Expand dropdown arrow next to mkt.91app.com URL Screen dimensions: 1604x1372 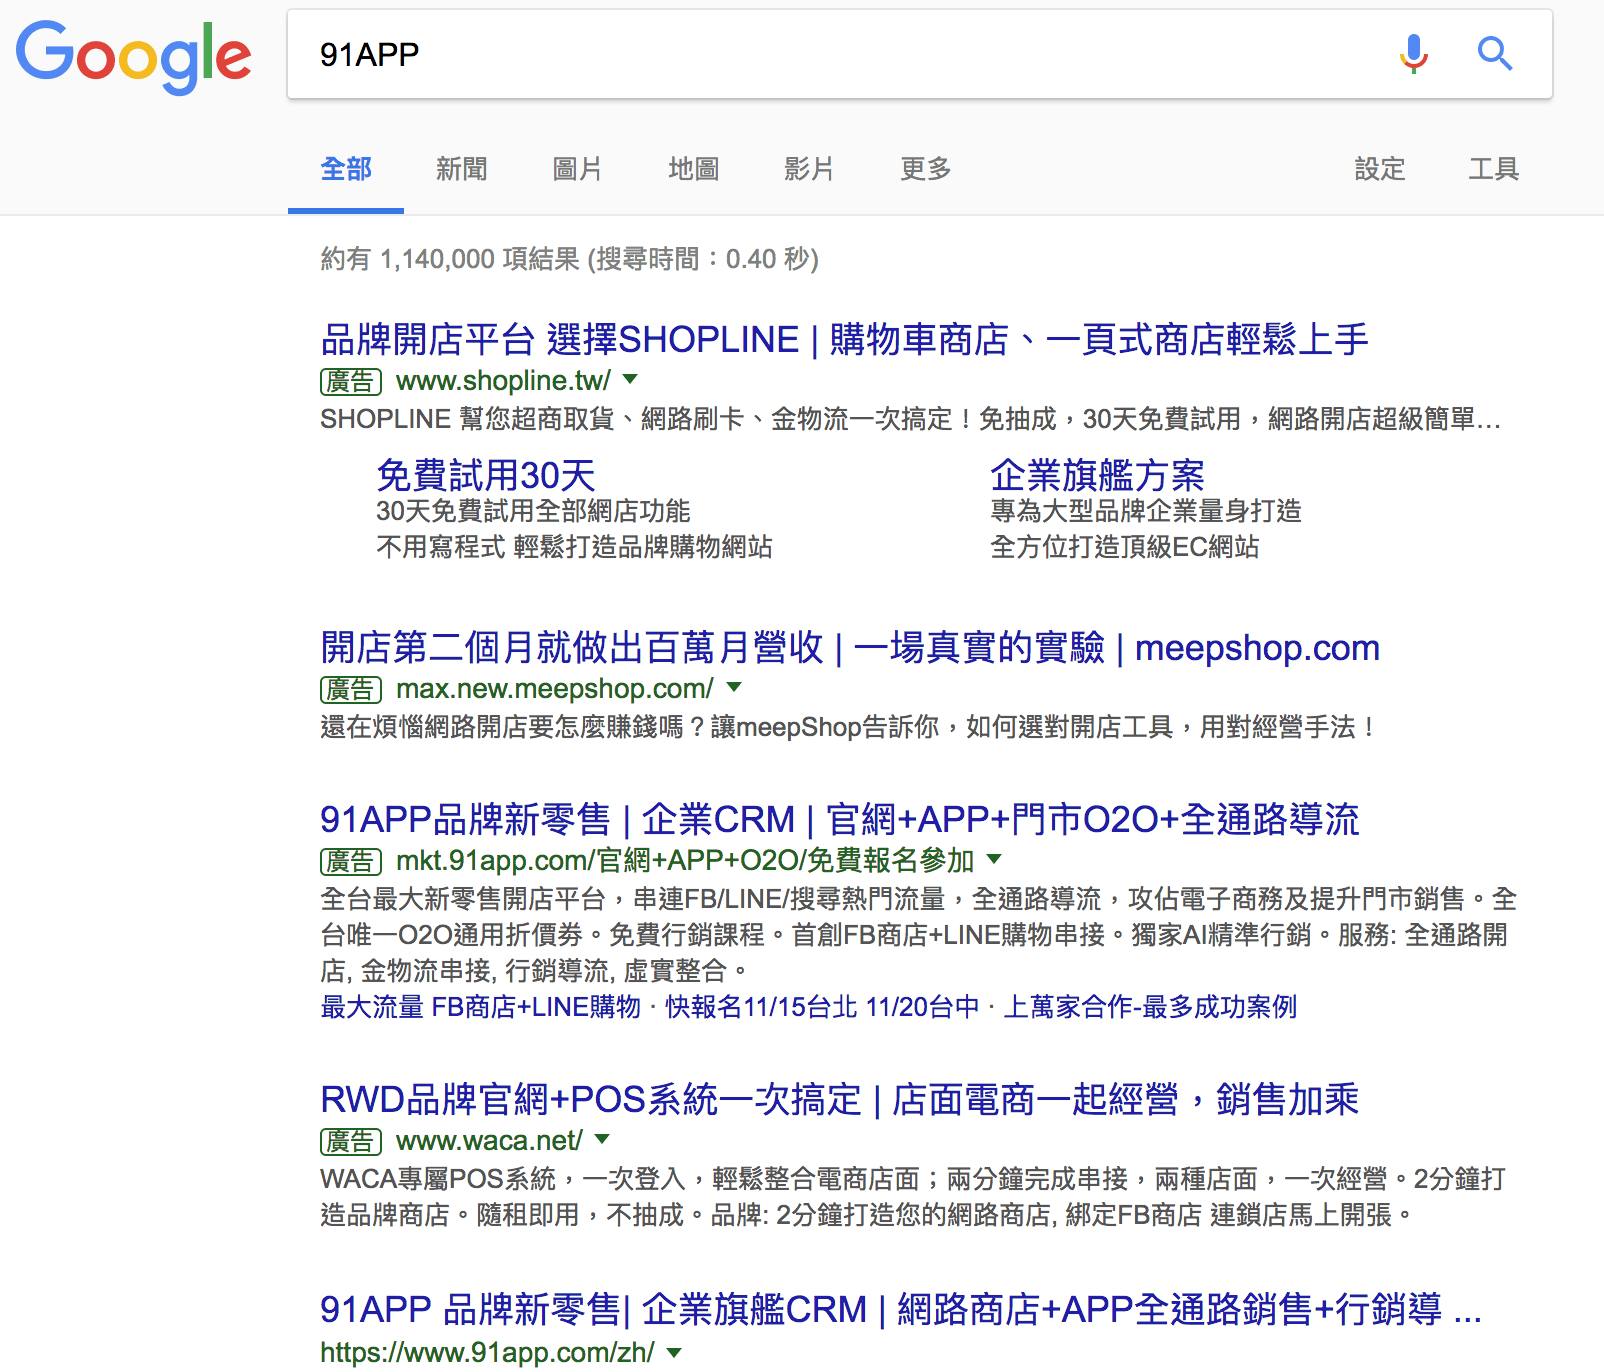pyautogui.click(x=994, y=860)
